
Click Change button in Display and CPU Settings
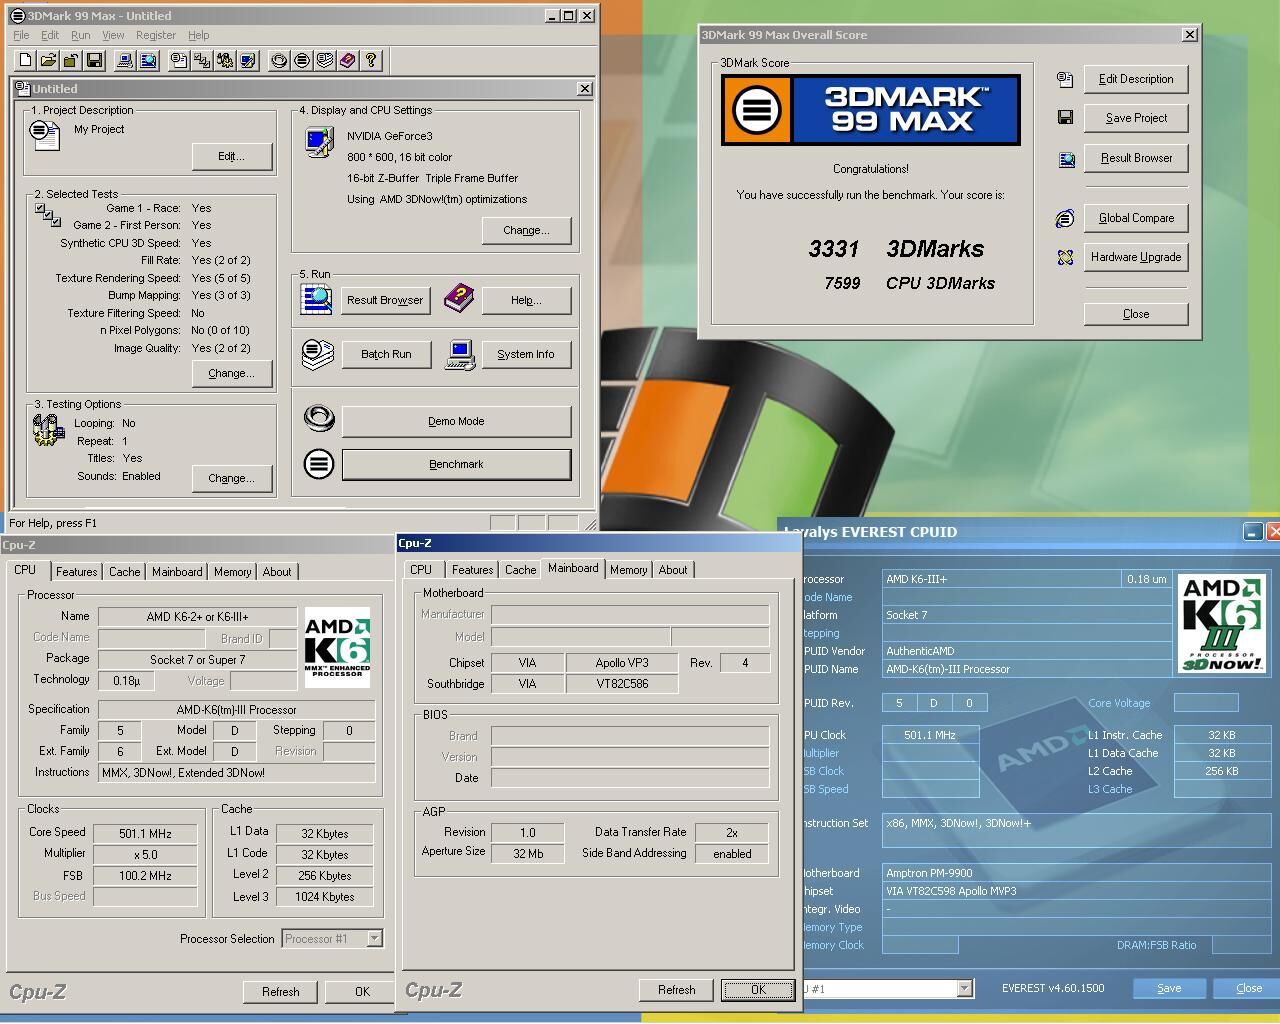(527, 230)
